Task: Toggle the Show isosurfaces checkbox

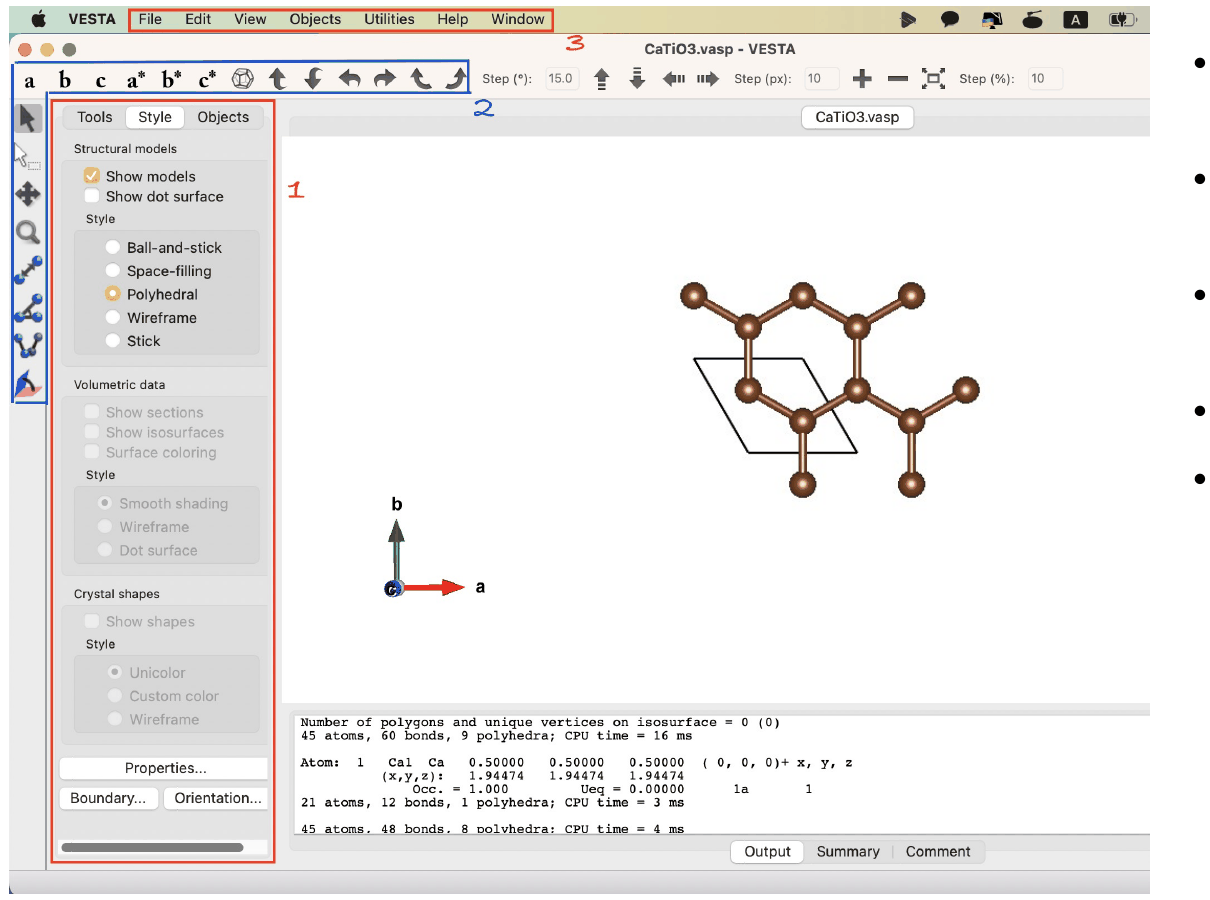Action: click(91, 432)
